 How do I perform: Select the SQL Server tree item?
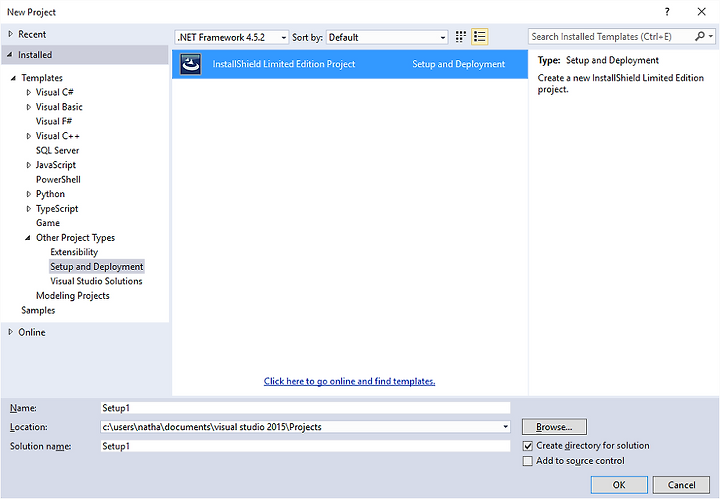click(57, 151)
